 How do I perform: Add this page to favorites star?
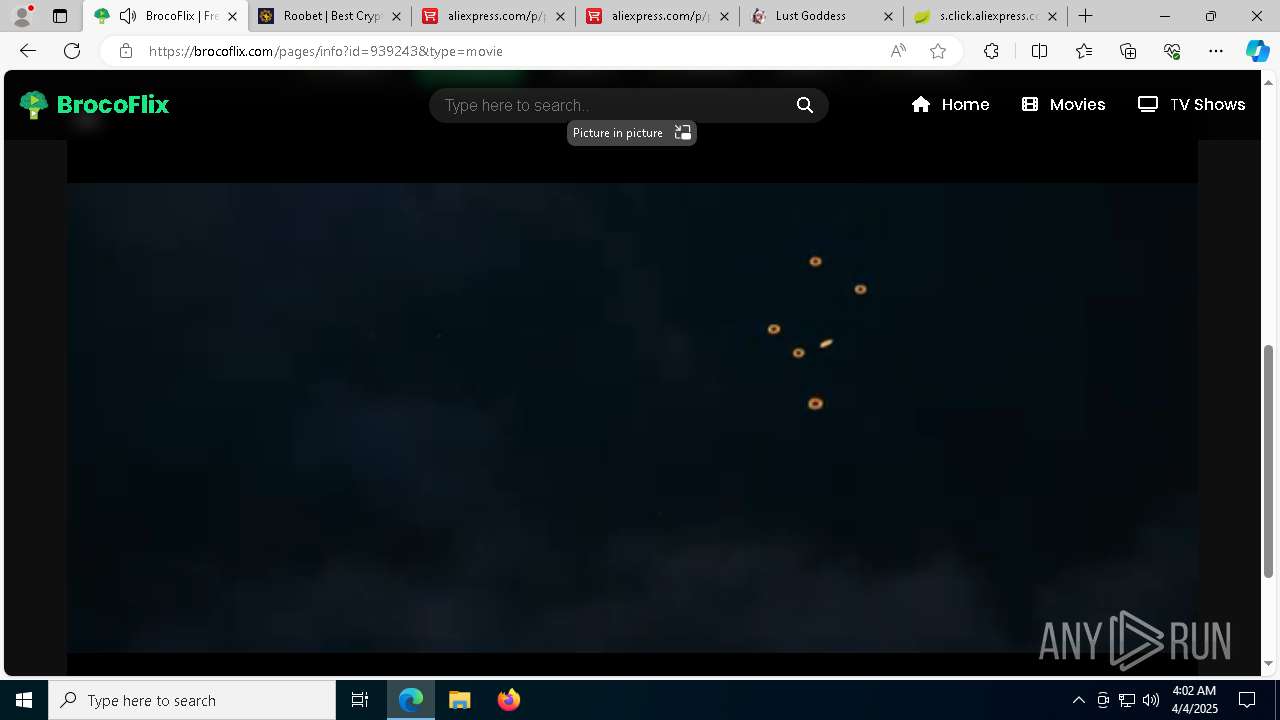click(x=938, y=51)
